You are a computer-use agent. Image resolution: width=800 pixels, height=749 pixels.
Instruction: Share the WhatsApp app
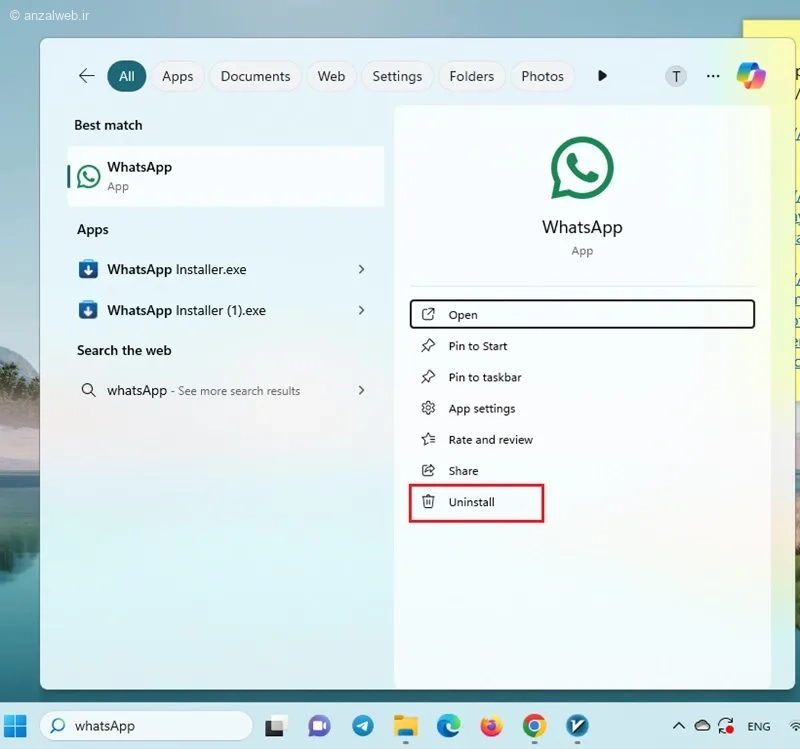(x=582, y=470)
